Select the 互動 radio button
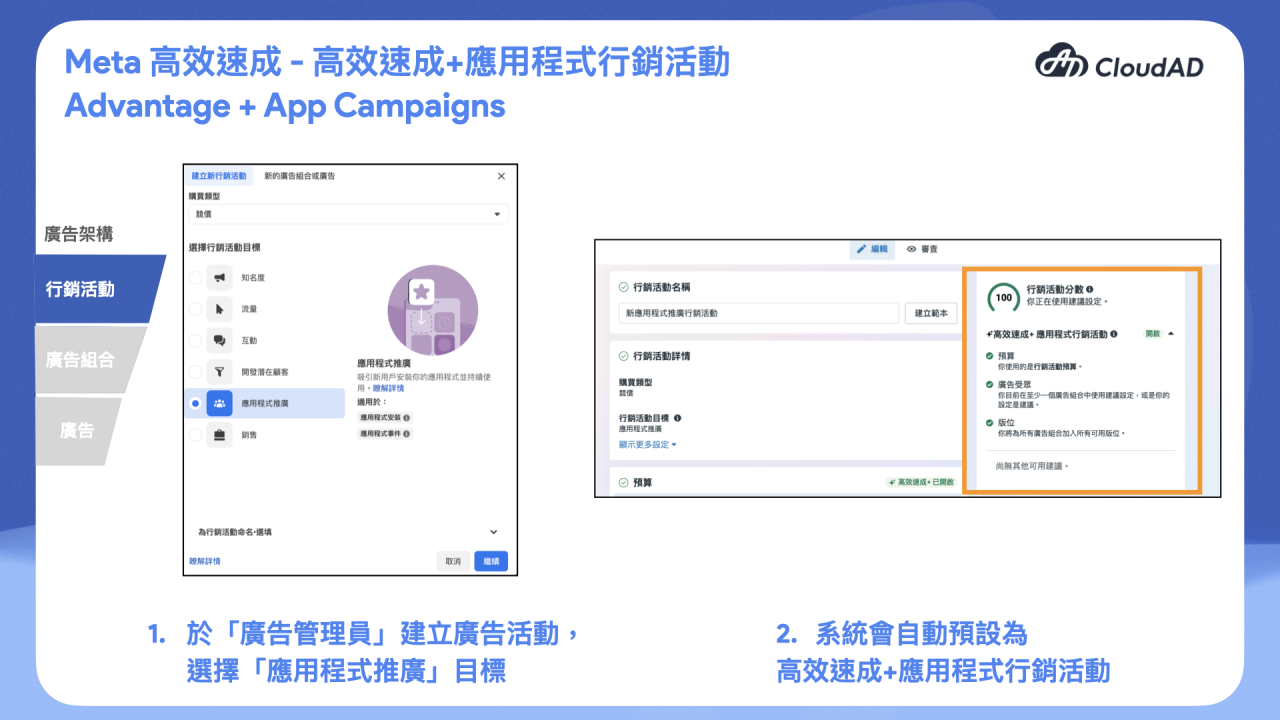Image resolution: width=1280 pixels, height=720 pixels. 195,341
